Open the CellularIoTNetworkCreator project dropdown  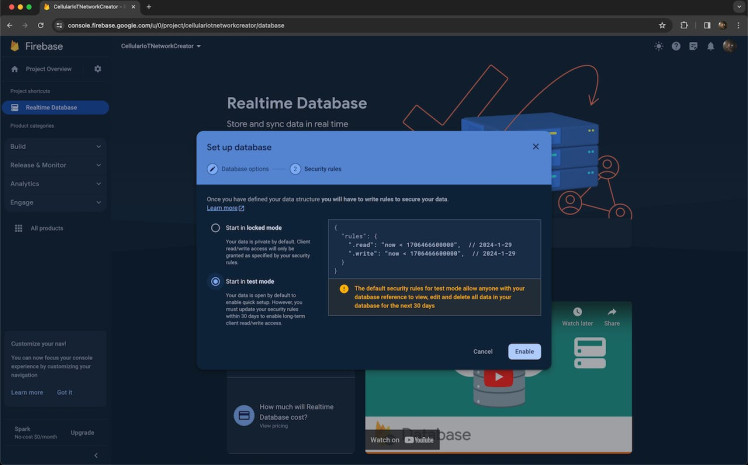[161, 46]
